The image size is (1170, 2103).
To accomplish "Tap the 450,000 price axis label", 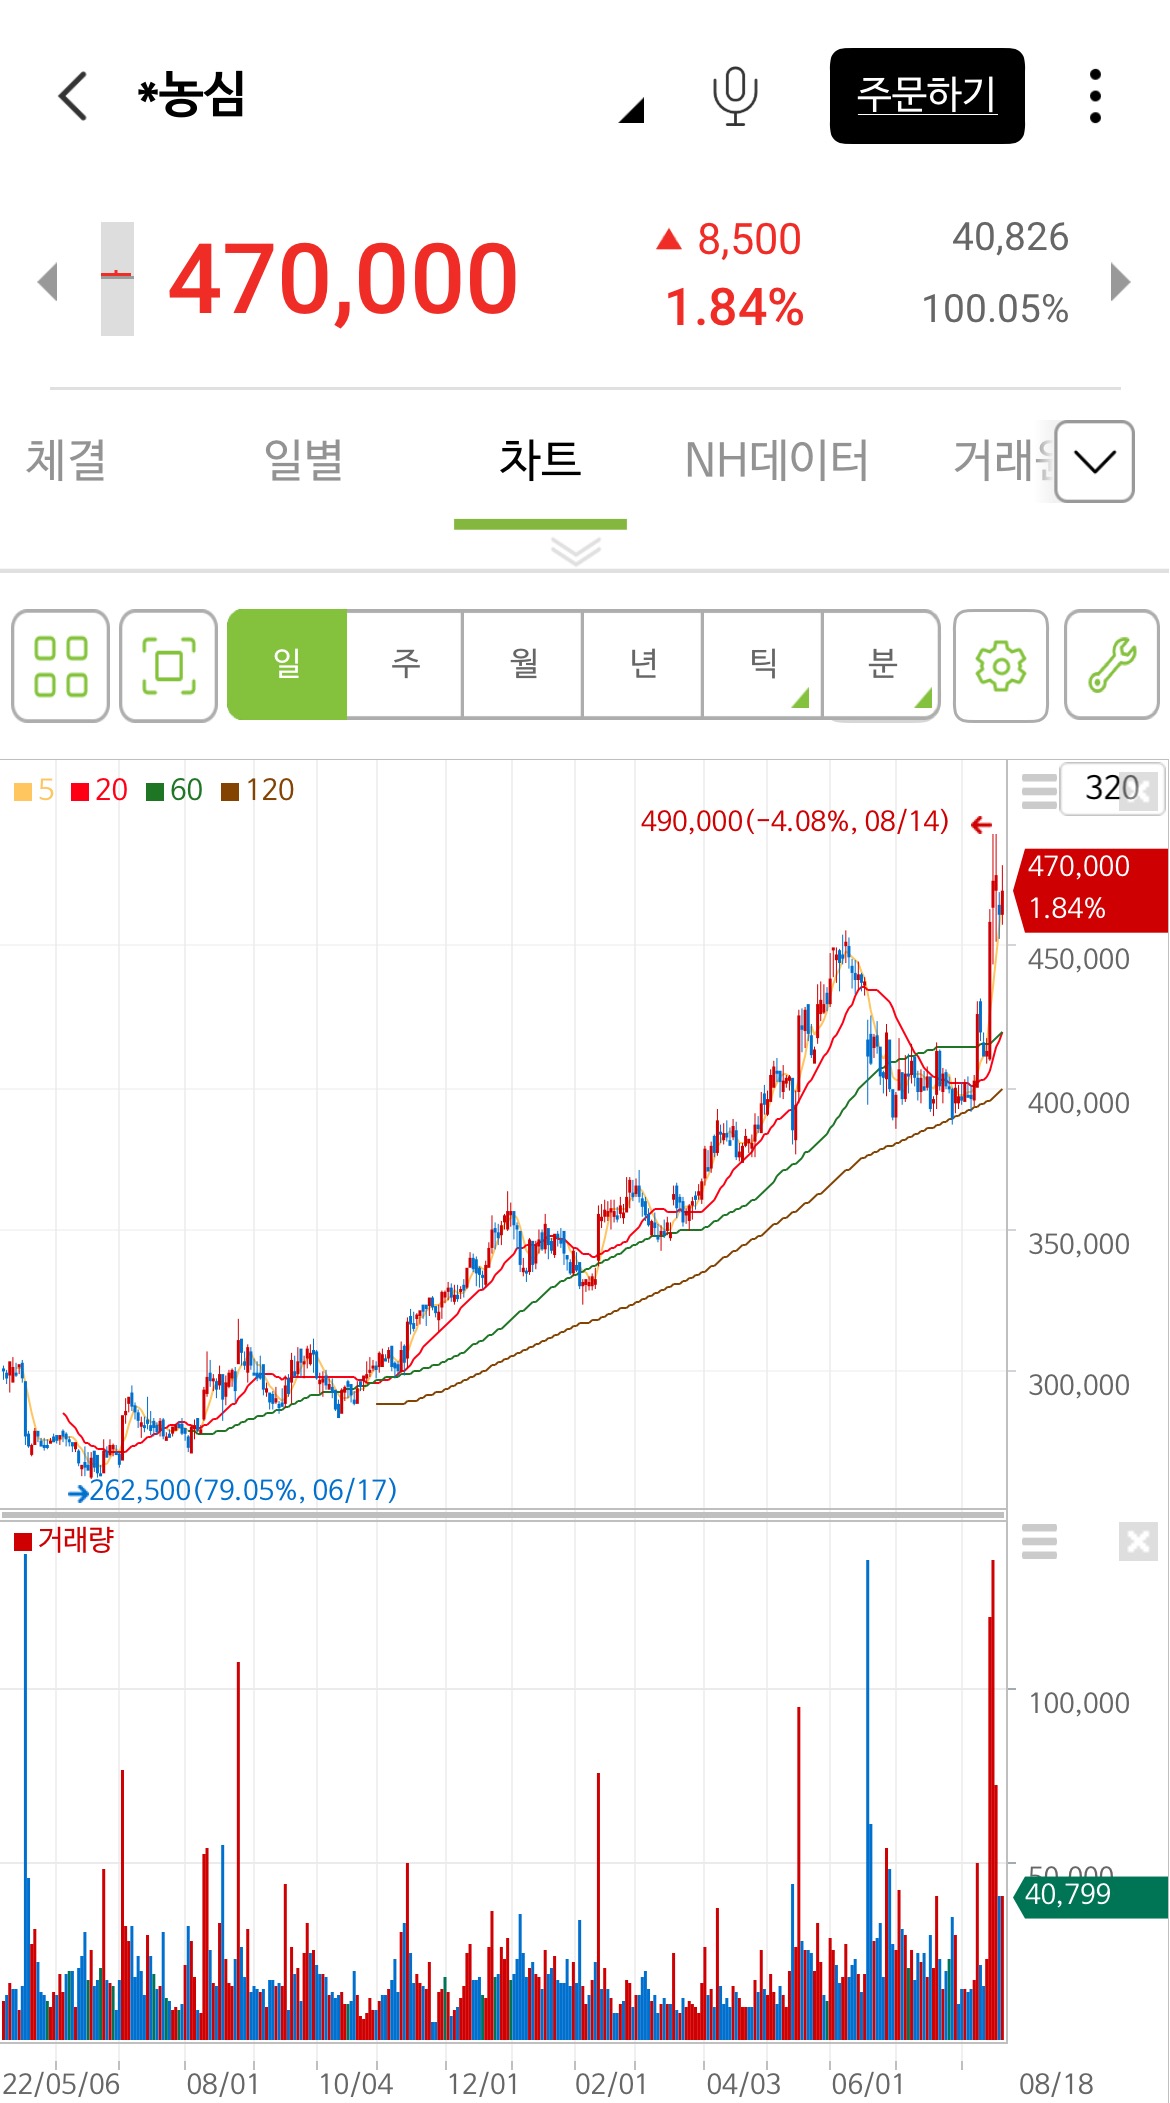I will tap(1079, 959).
